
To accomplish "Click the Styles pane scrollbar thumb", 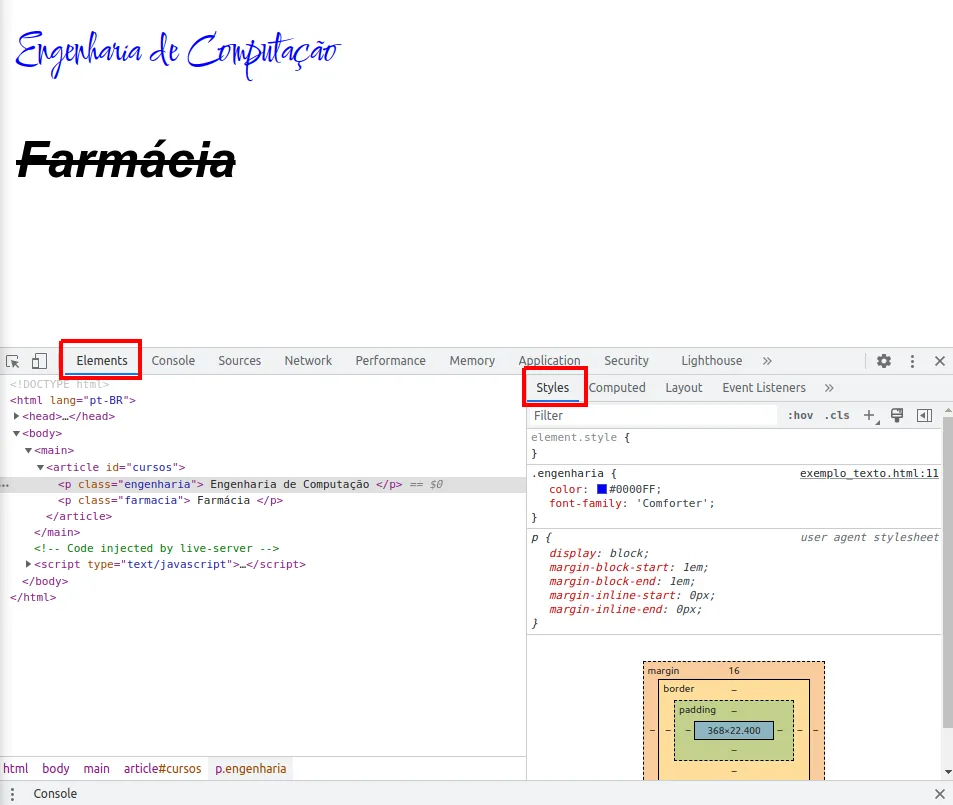I will (948, 572).
